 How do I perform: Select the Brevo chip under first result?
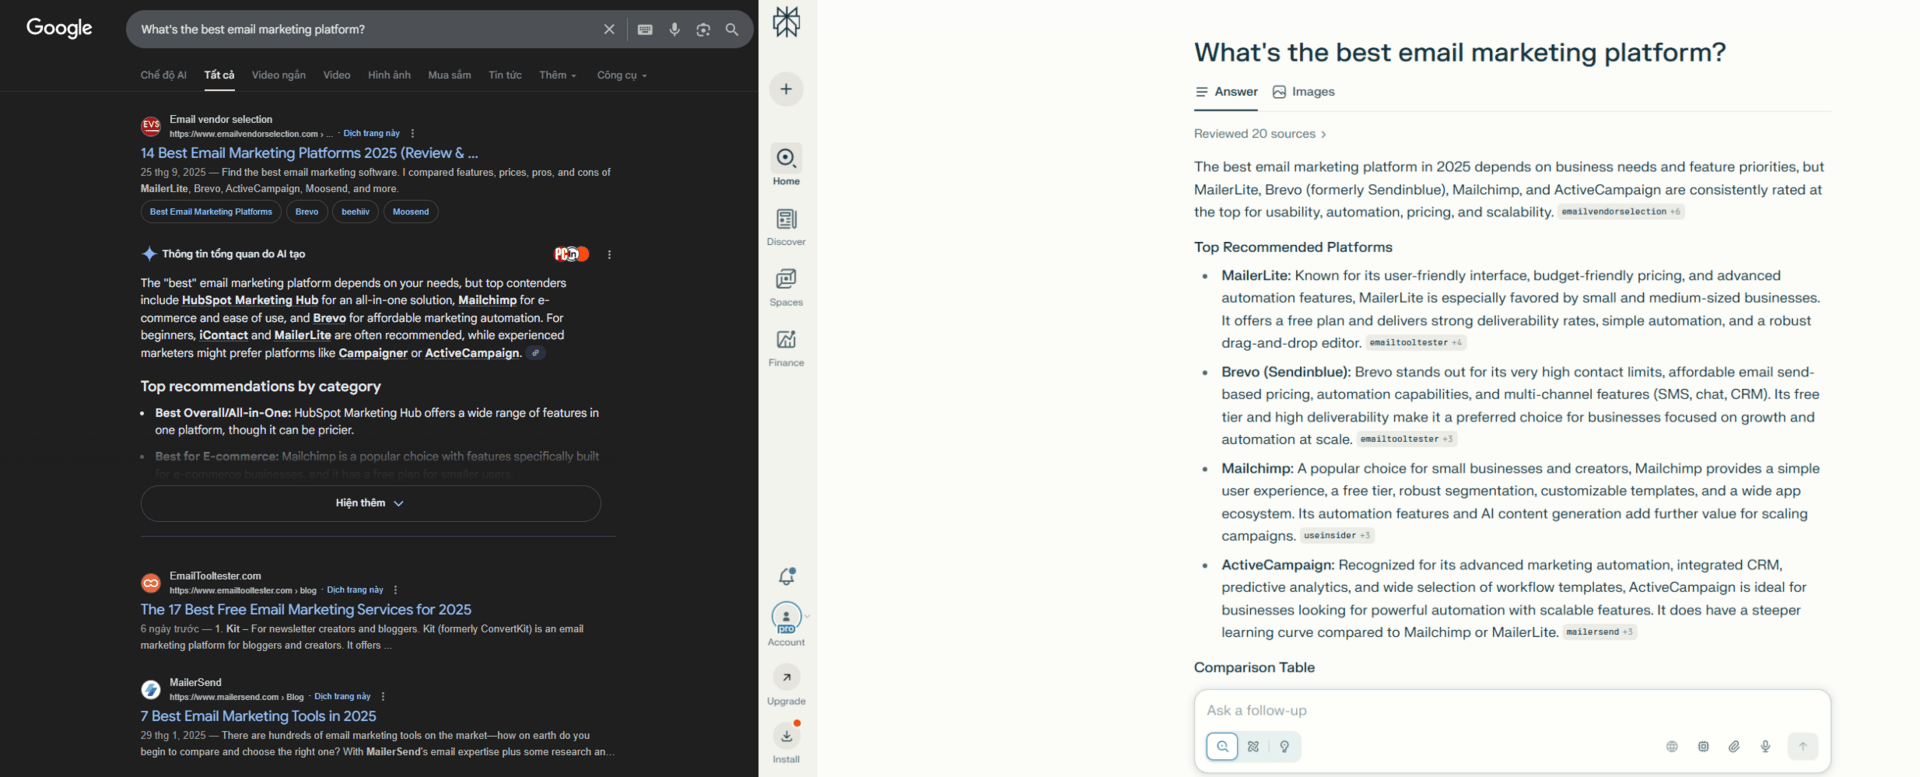pyautogui.click(x=307, y=212)
